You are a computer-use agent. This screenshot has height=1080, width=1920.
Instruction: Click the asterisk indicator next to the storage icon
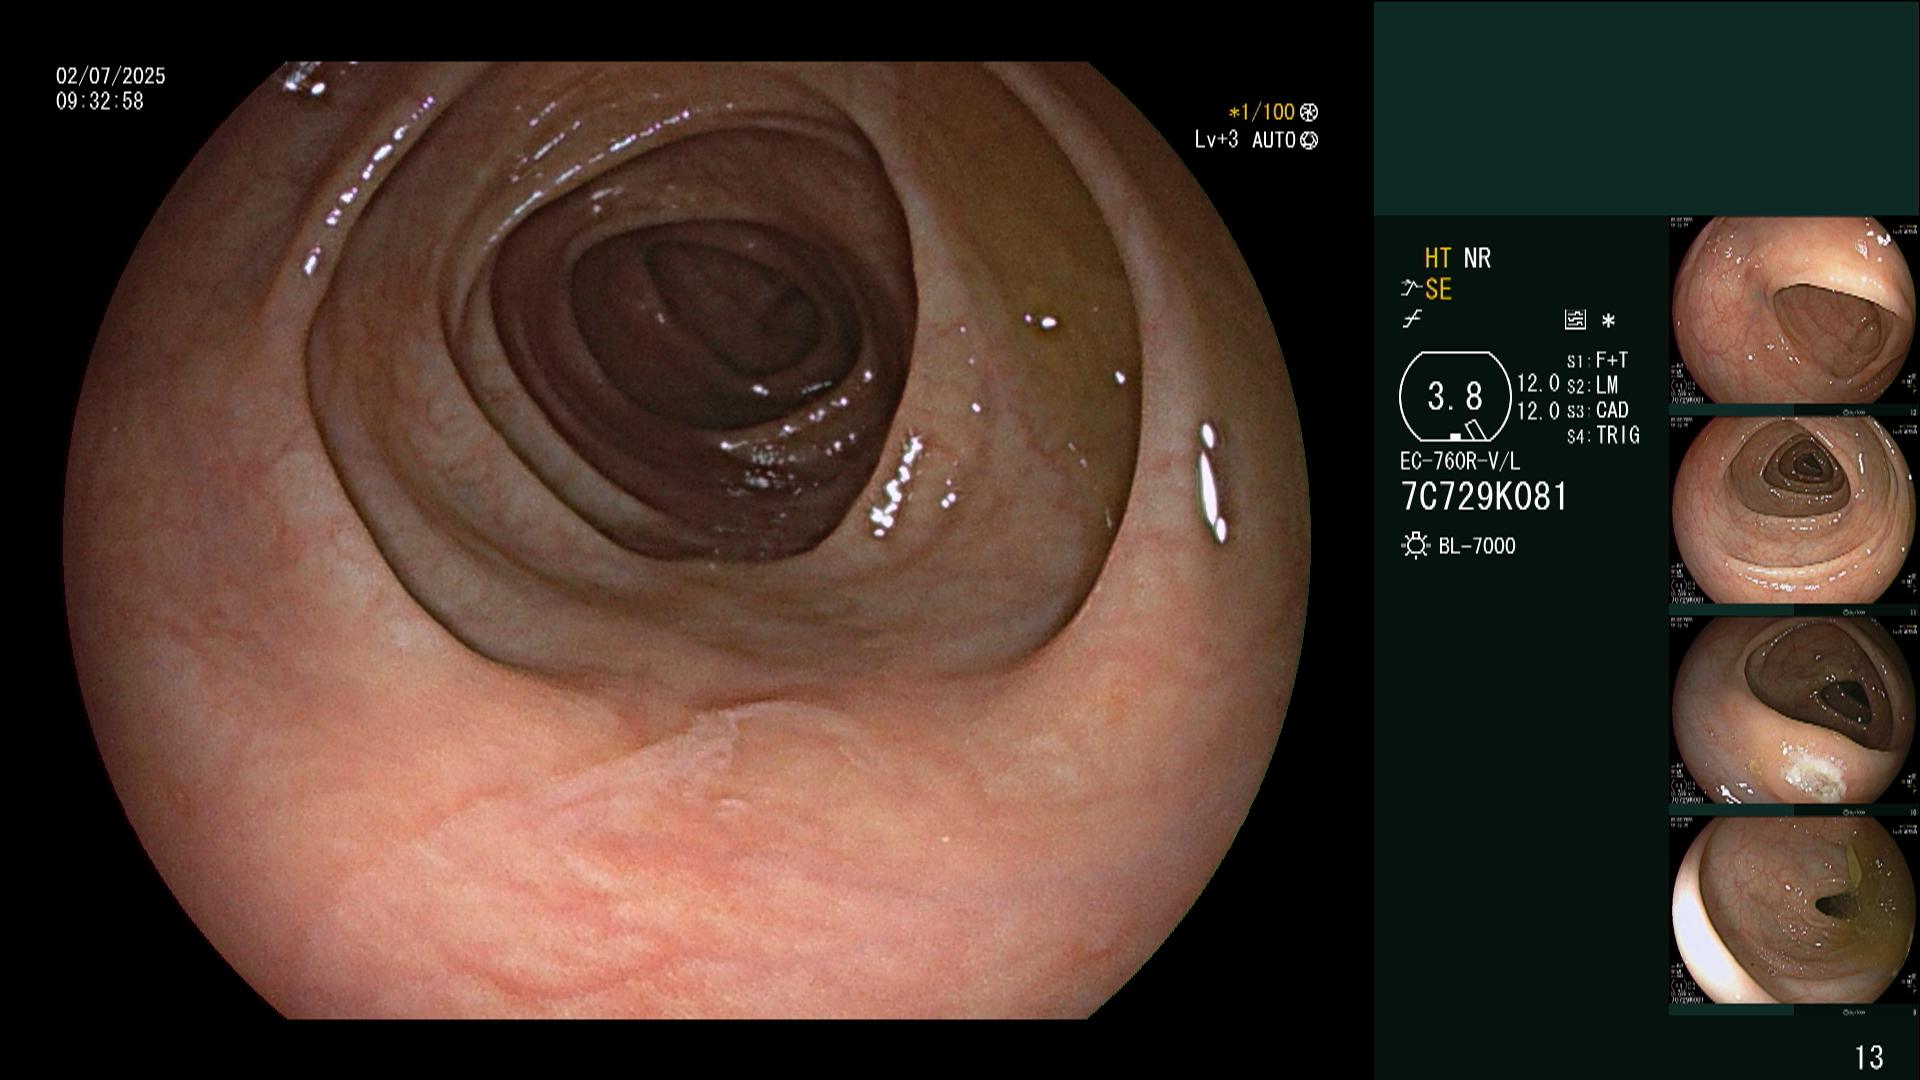pos(1608,321)
